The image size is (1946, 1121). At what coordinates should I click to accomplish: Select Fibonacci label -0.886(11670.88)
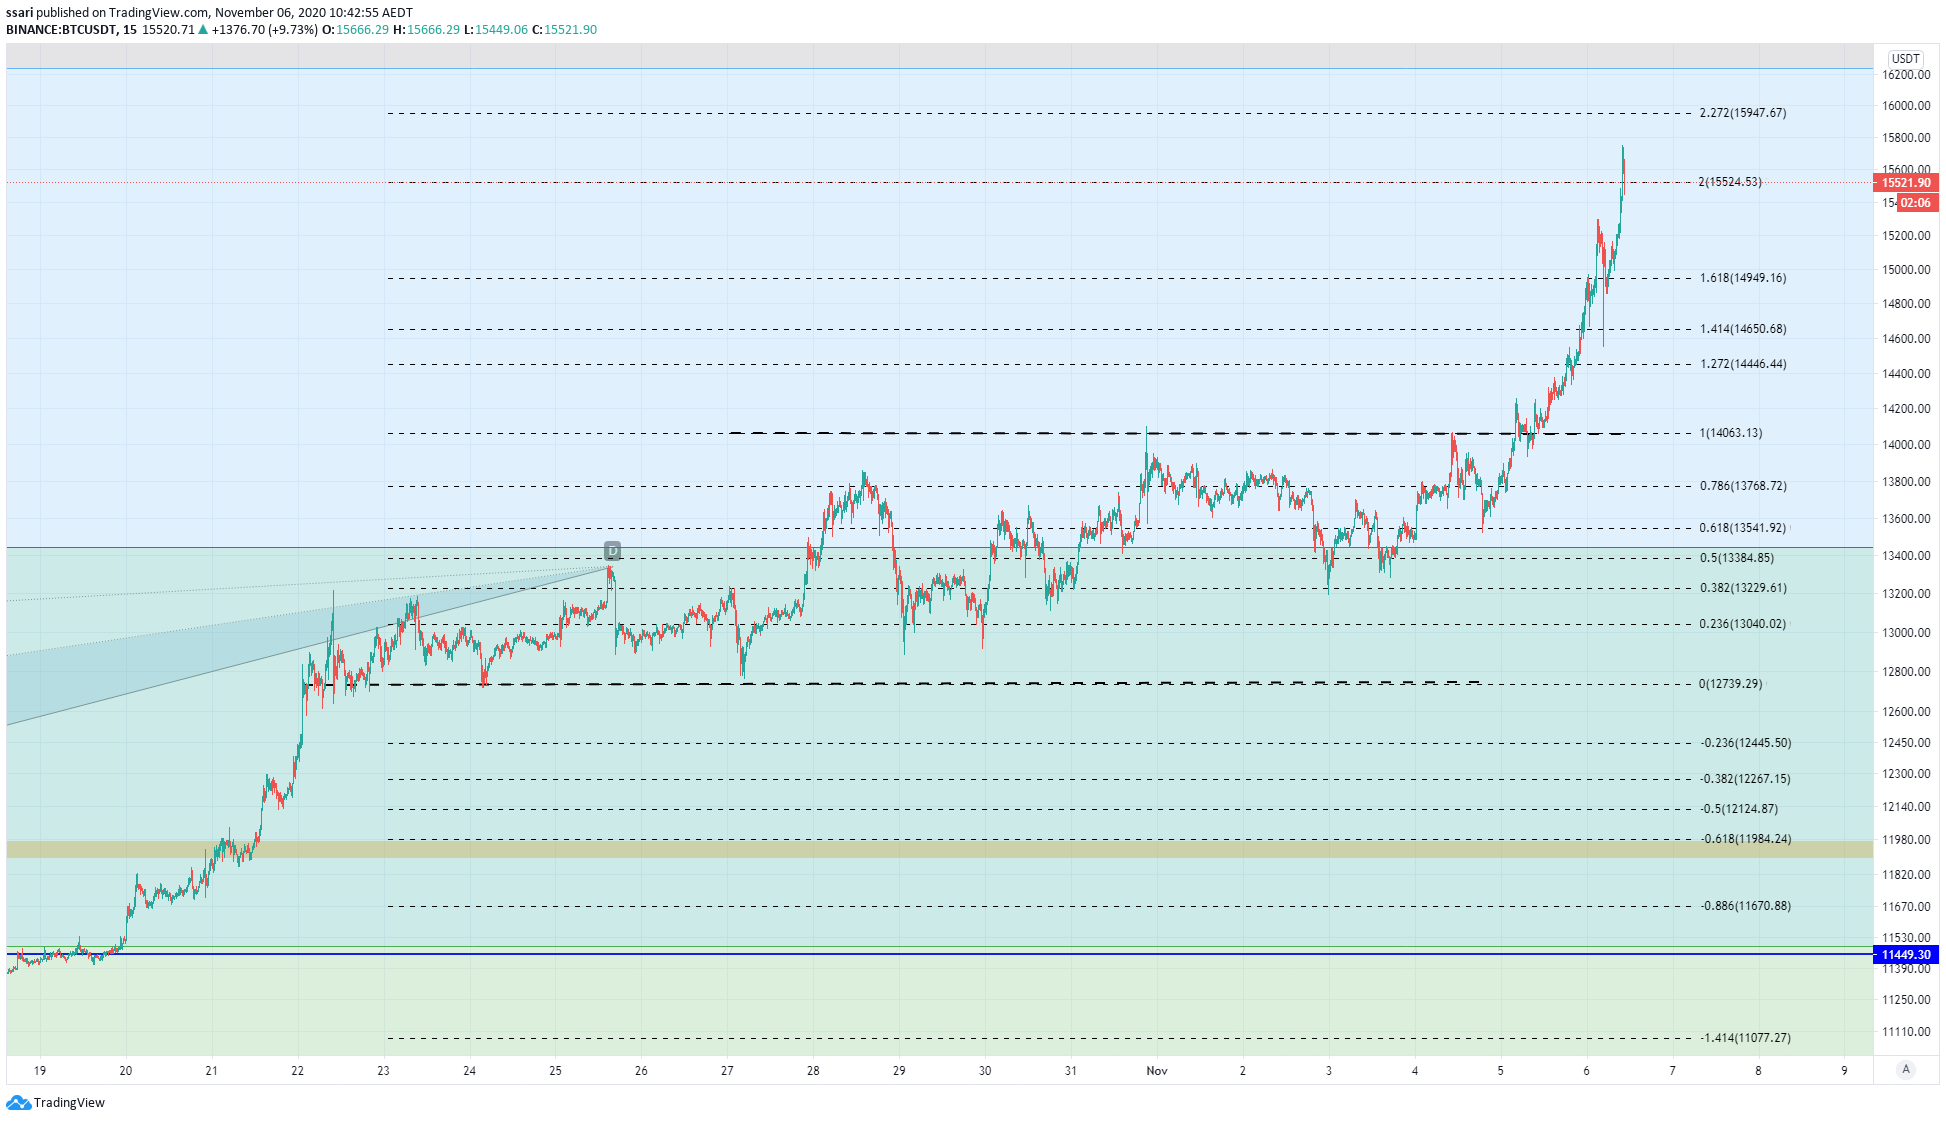tap(1746, 906)
